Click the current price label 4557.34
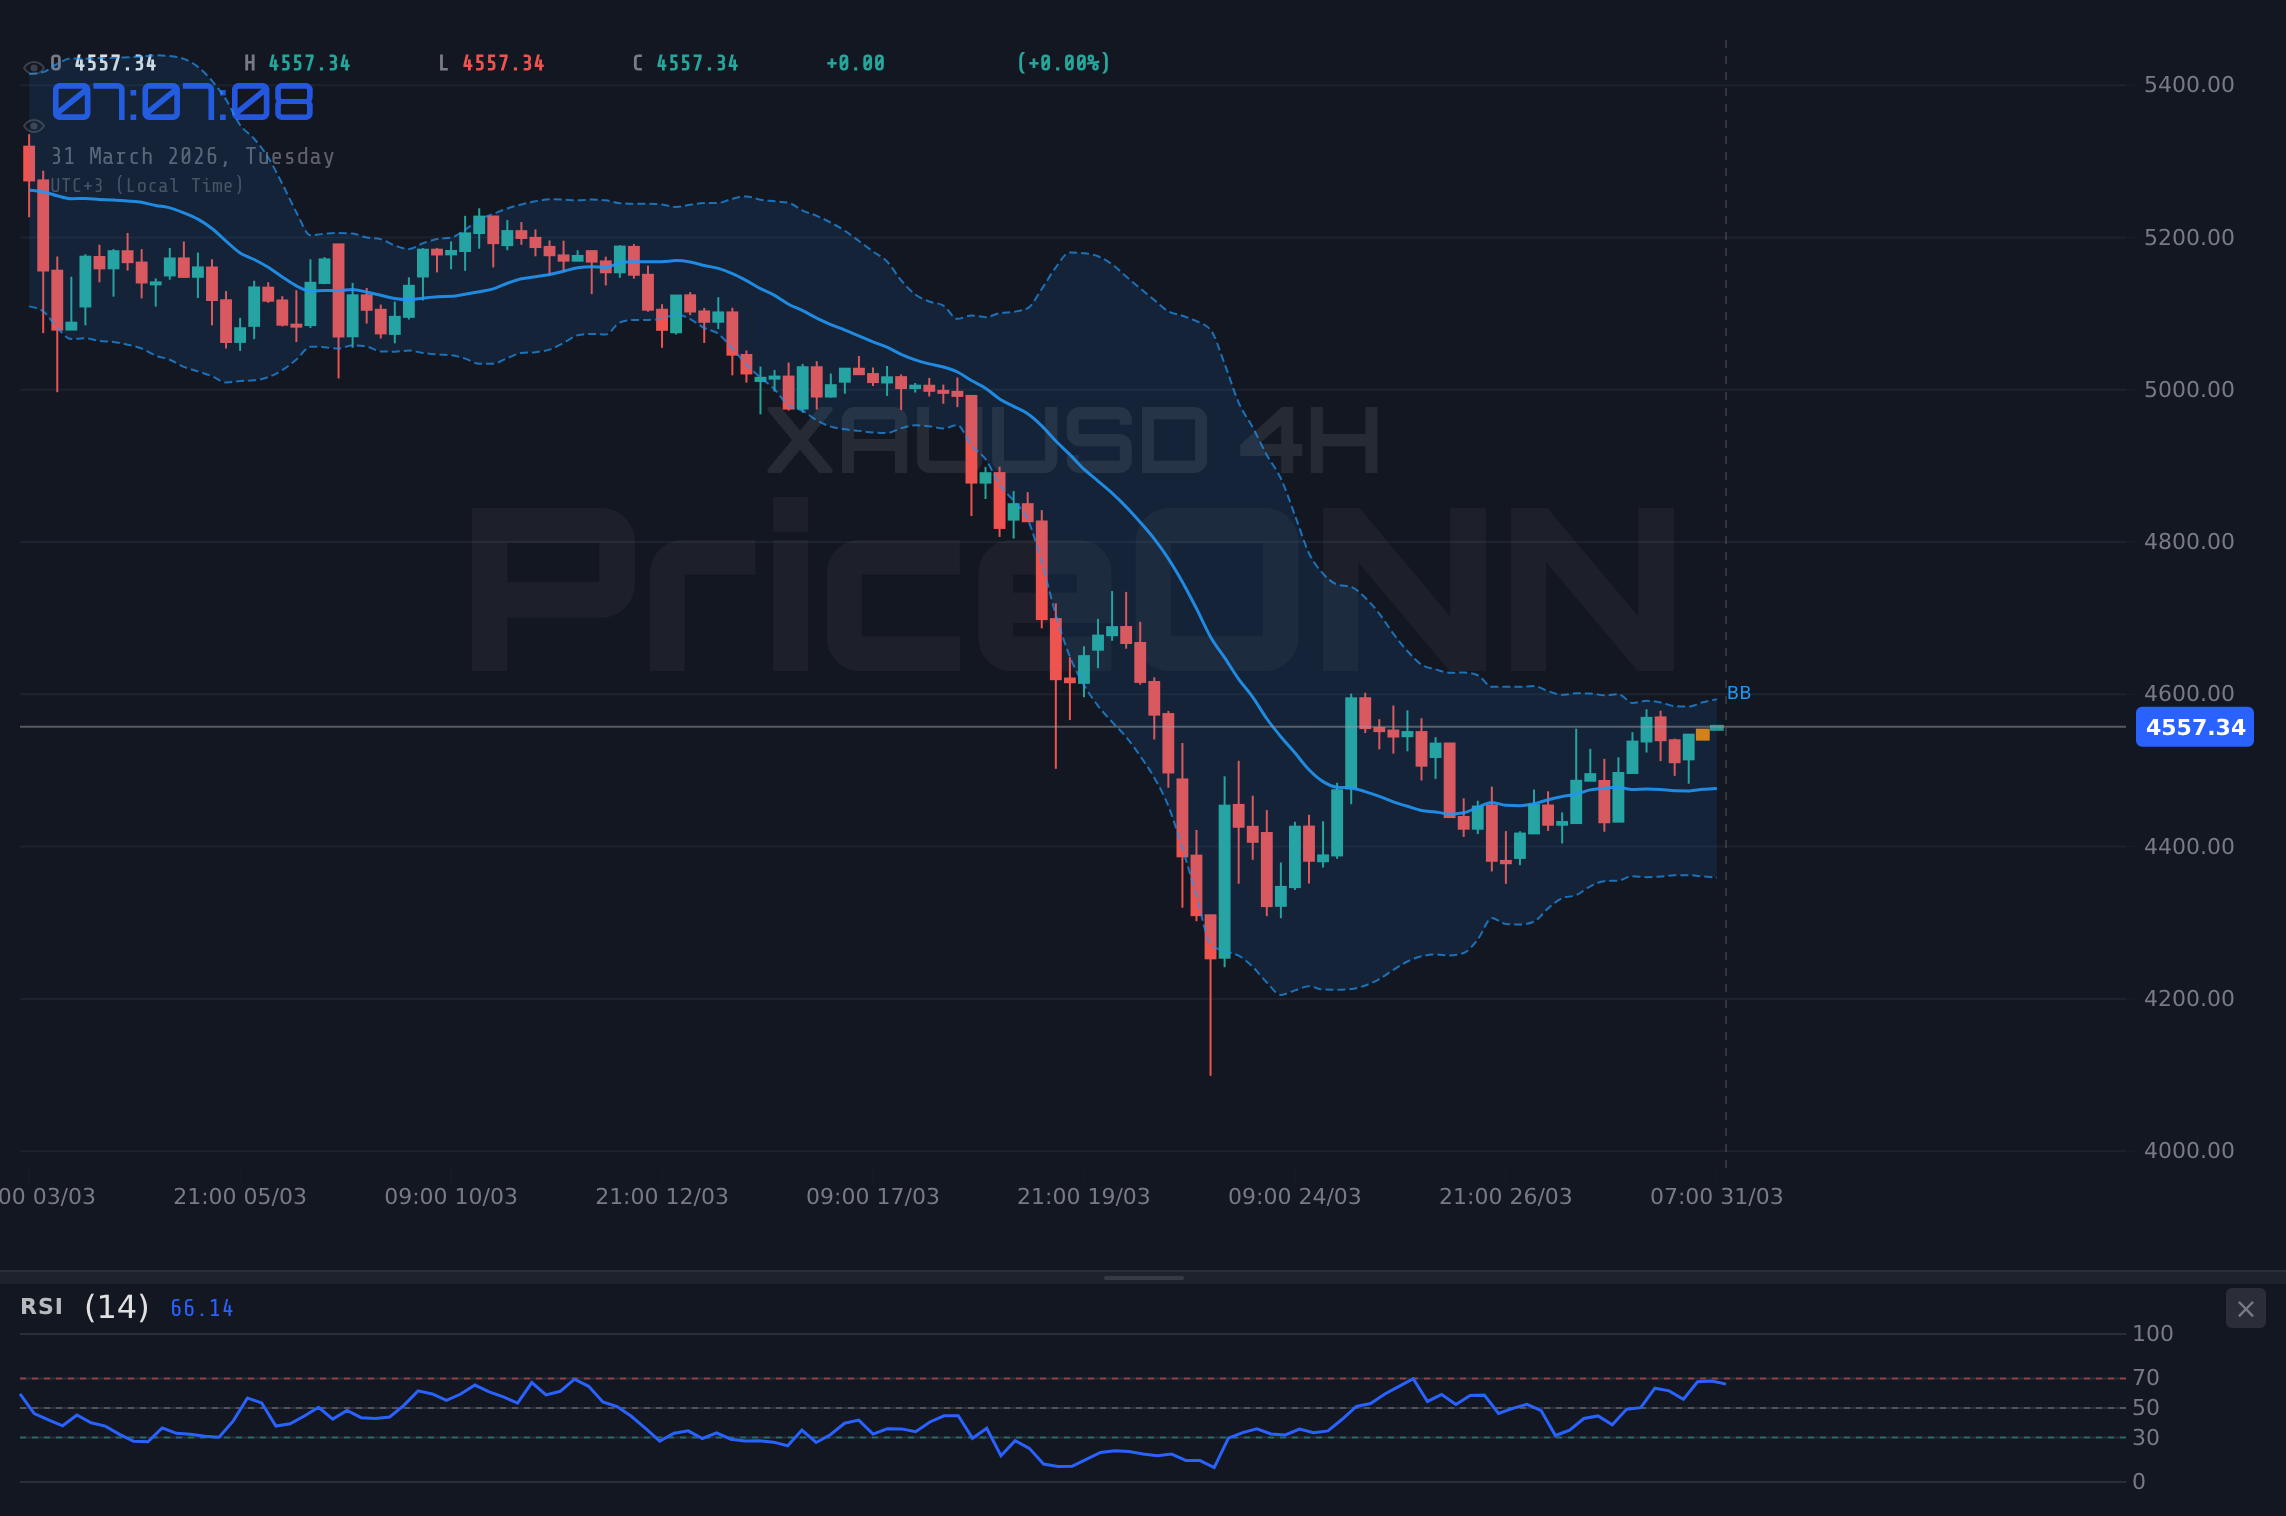 (x=2194, y=727)
